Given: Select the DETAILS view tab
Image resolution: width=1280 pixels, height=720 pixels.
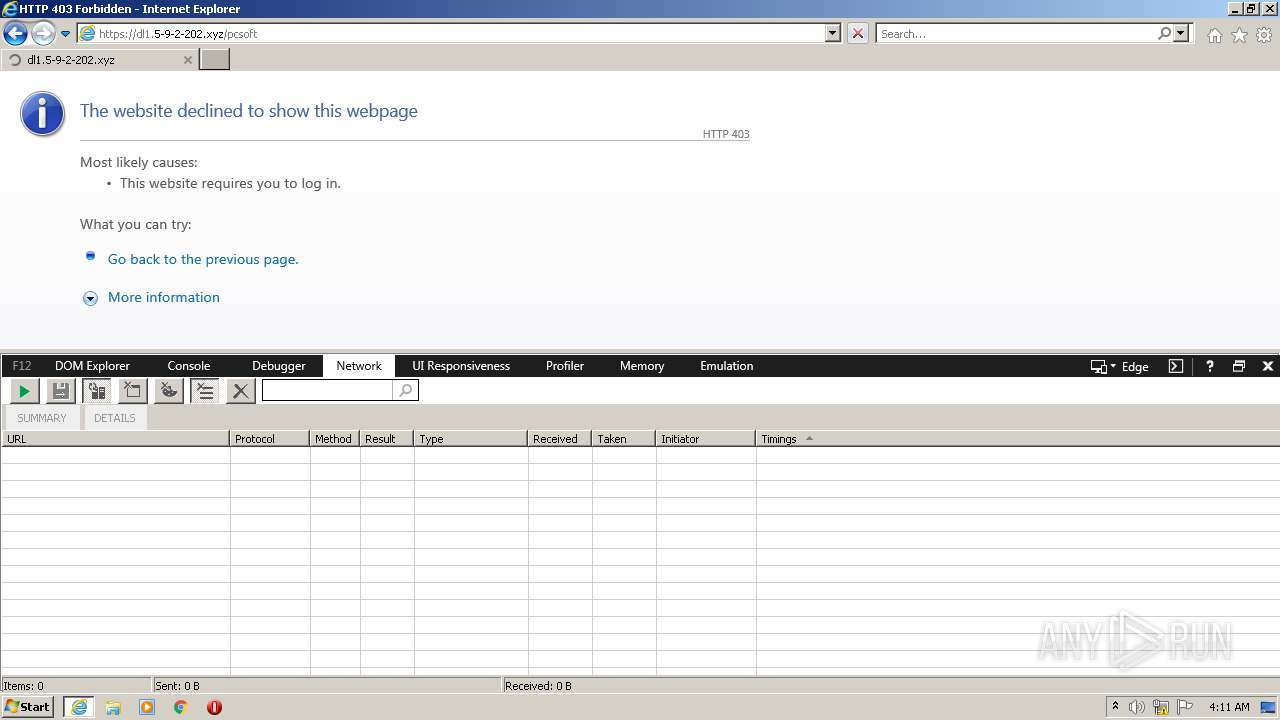Looking at the screenshot, I should click(115, 418).
